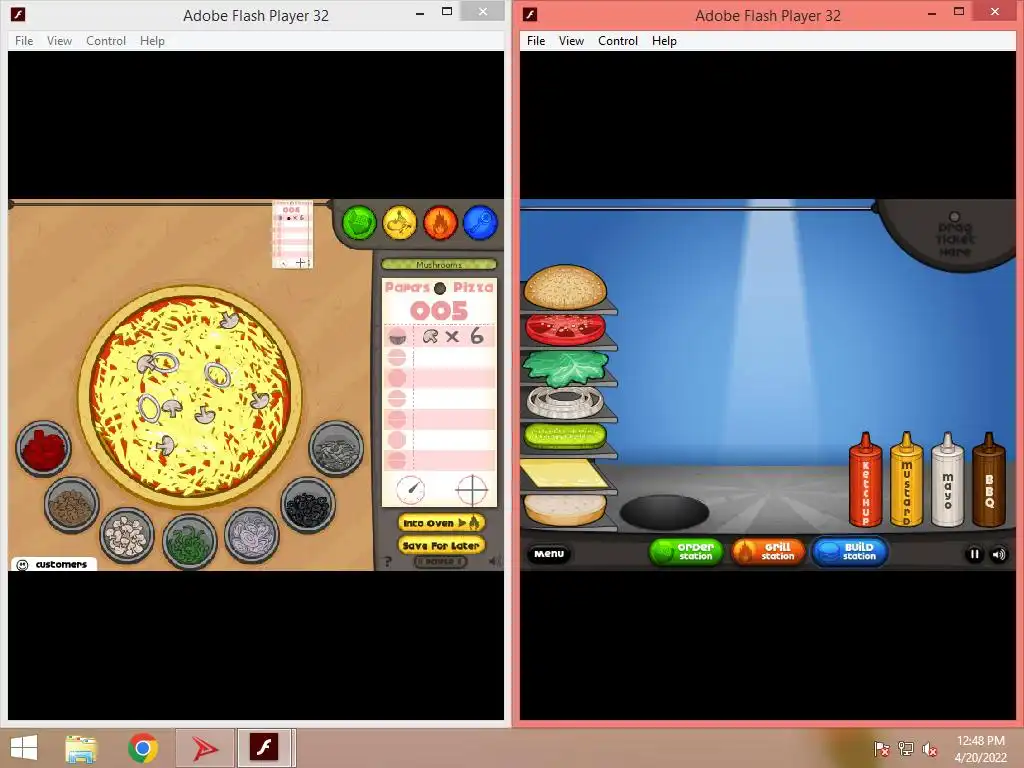Select the top bun from burger bins
Image resolution: width=1024 pixels, height=768 pixels.
(566, 287)
